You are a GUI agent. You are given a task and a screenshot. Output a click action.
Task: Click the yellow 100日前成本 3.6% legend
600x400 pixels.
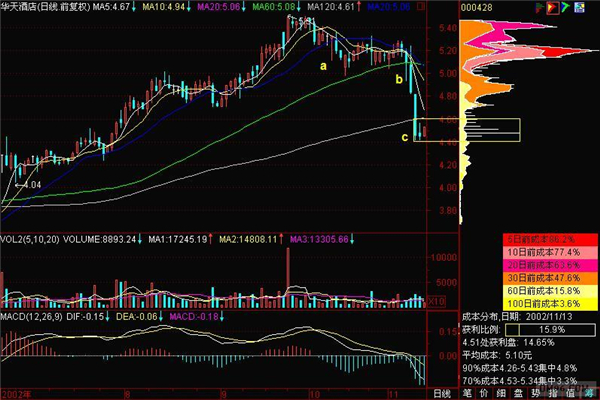(550, 304)
